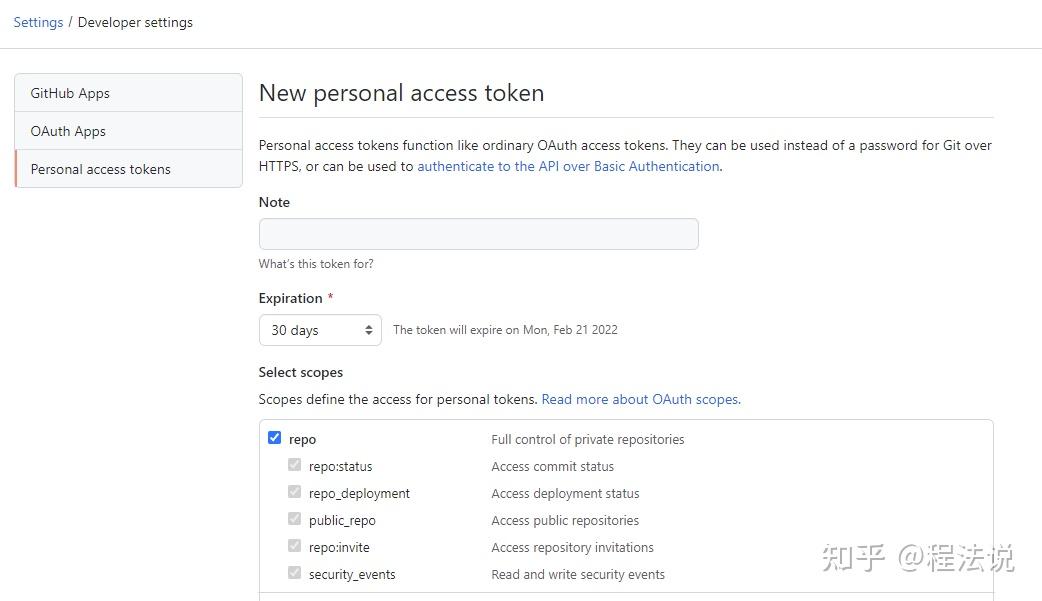Toggle the public_repo checkbox
The image size is (1042, 601).
click(294, 519)
